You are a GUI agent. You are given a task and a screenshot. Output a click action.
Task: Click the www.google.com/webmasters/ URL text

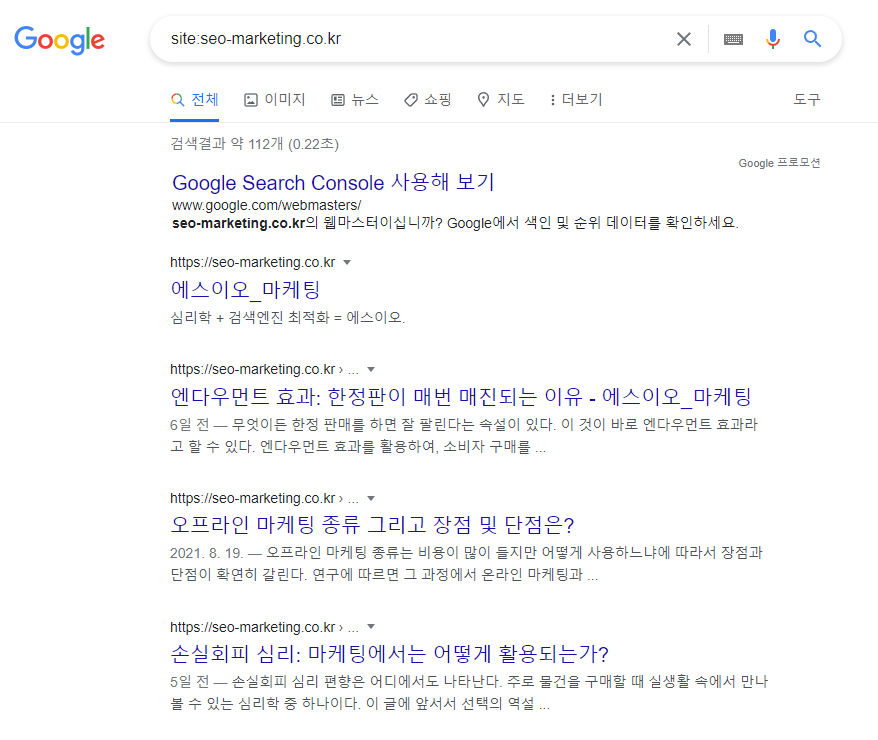(267, 205)
